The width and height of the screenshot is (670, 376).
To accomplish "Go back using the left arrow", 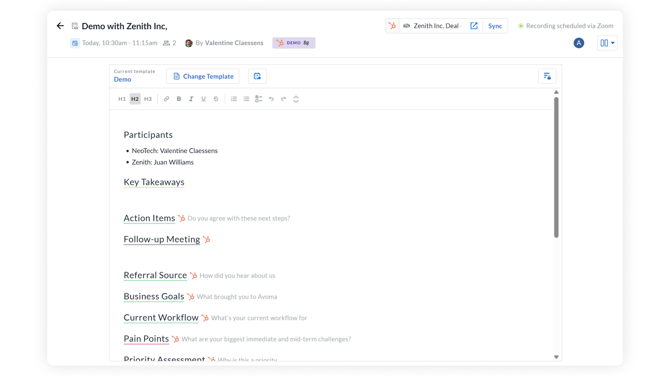I will 60,26.
